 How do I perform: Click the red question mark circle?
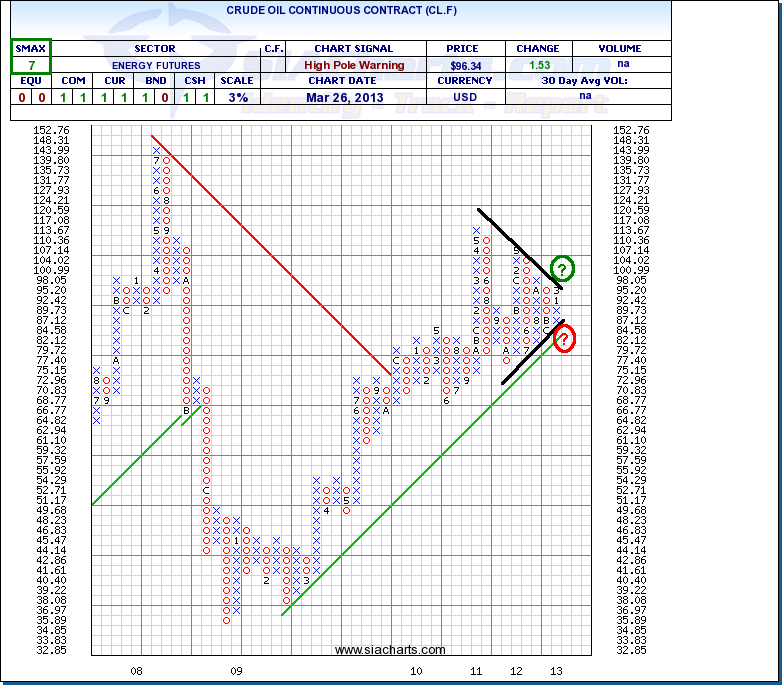[x=563, y=340]
